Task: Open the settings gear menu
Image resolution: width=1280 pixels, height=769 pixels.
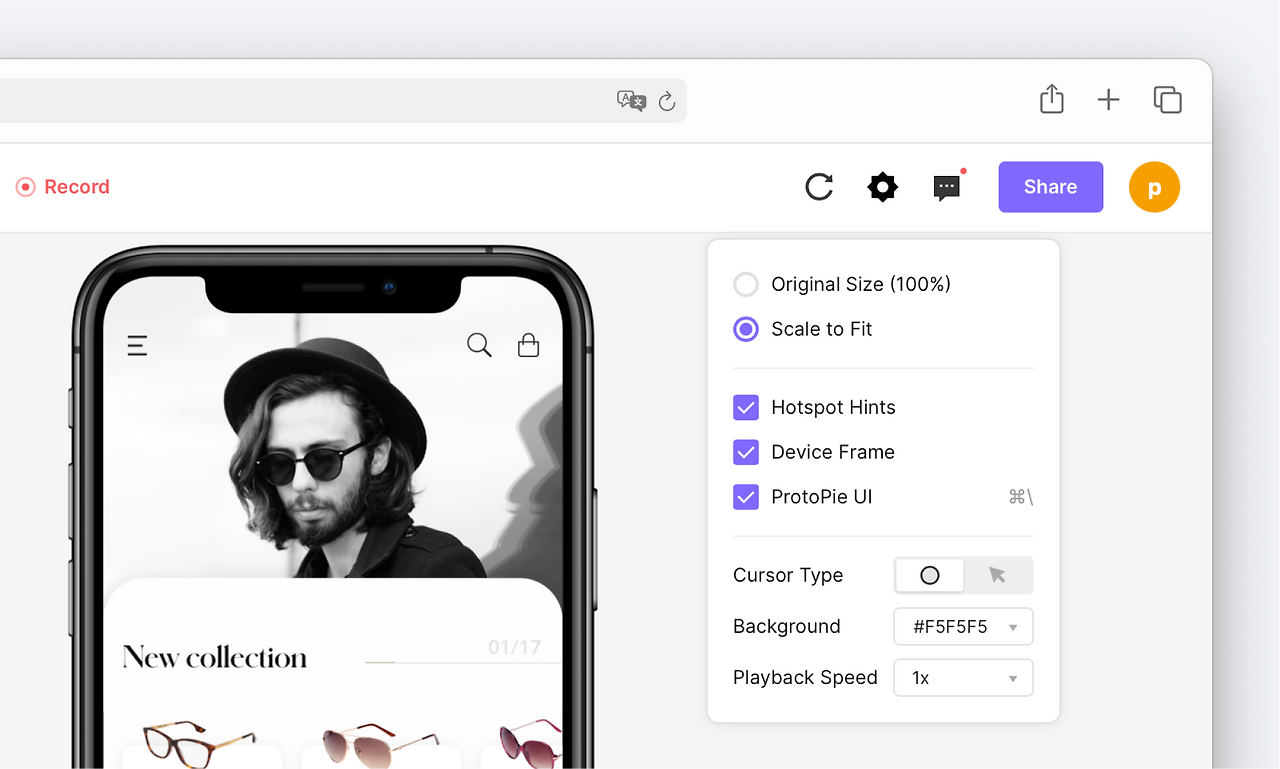Action: (x=882, y=187)
